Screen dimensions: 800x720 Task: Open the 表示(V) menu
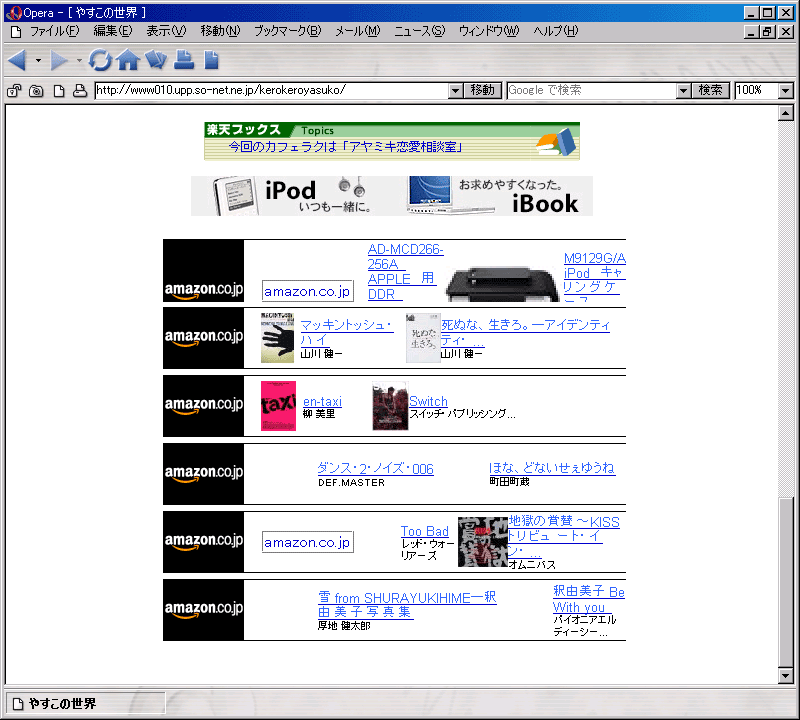[166, 31]
